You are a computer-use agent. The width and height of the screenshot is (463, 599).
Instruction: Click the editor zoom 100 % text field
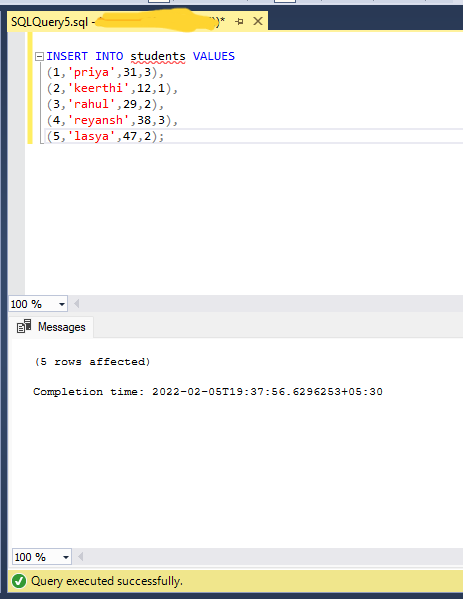(33, 304)
